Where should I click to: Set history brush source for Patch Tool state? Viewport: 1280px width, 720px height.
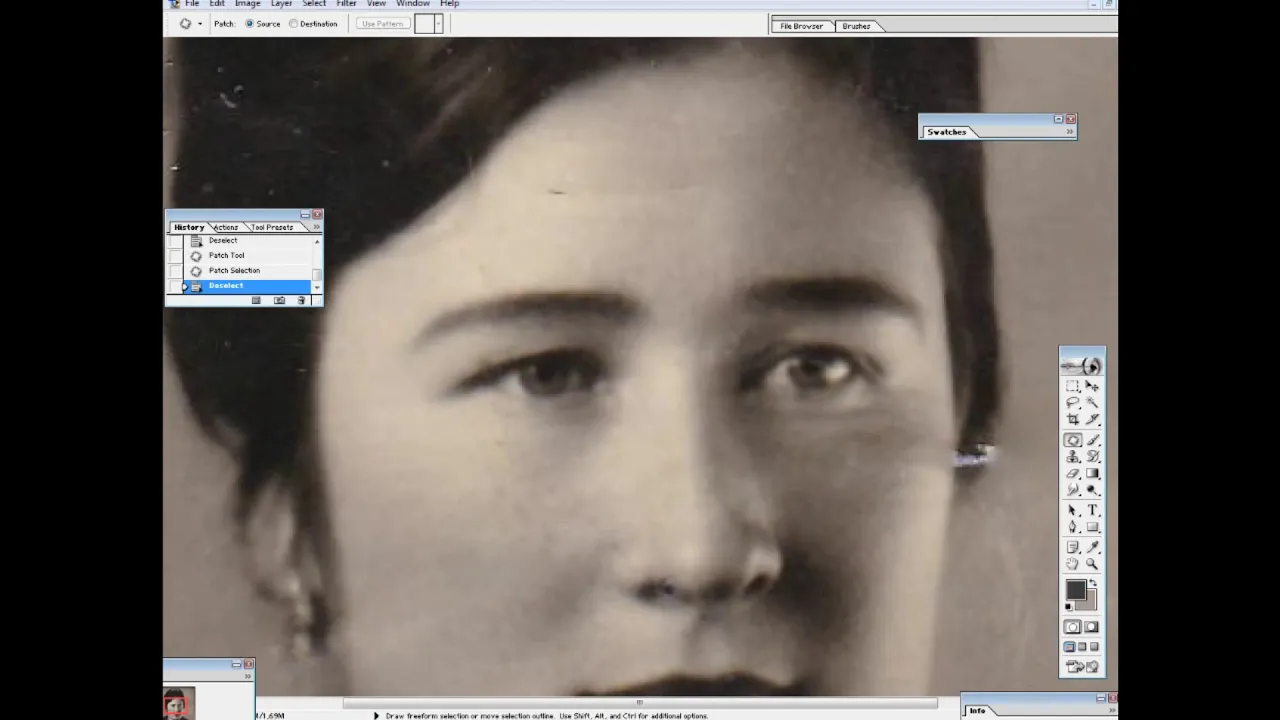pyautogui.click(x=176, y=256)
